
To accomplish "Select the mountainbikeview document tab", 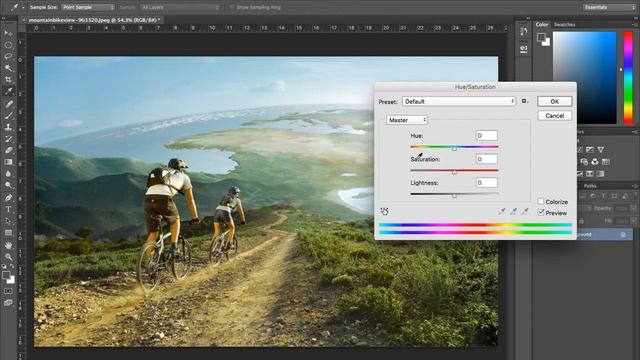I will [93, 20].
